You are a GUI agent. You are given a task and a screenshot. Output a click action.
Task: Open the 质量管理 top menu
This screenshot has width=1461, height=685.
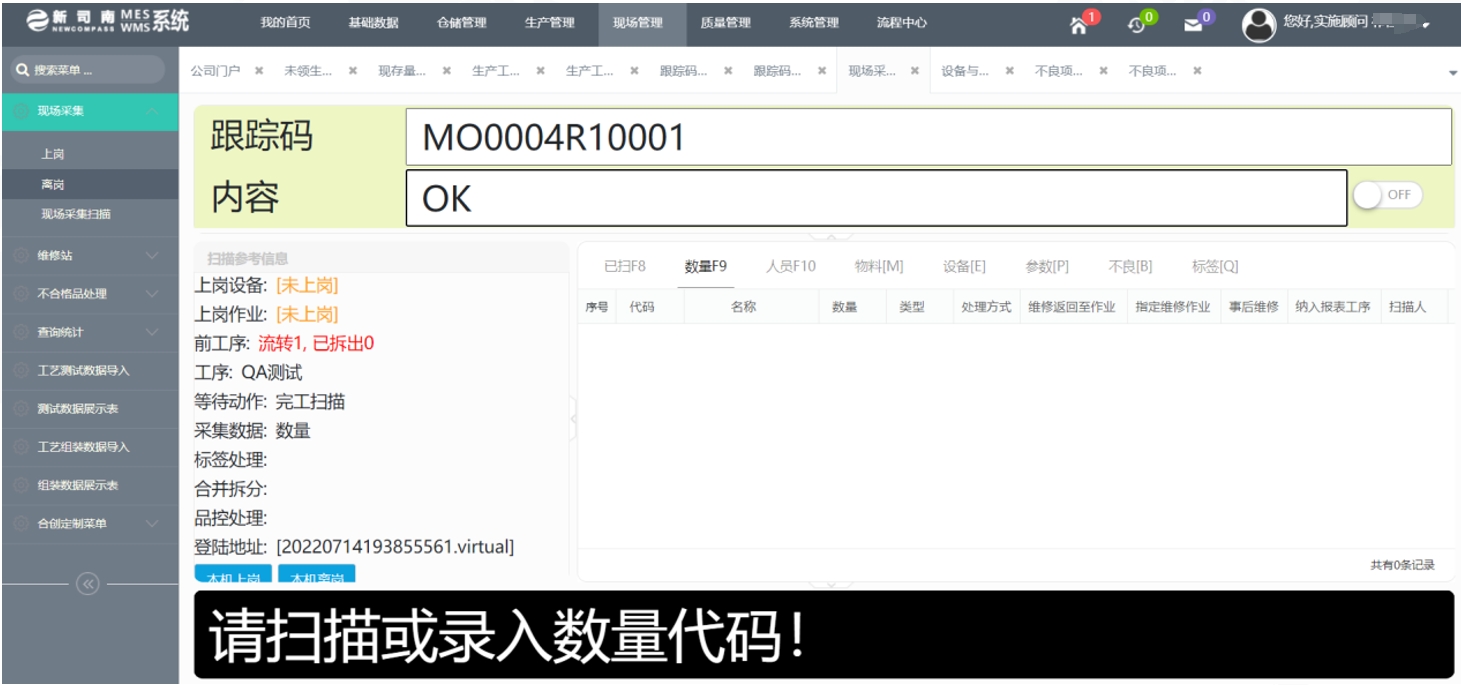coord(725,23)
